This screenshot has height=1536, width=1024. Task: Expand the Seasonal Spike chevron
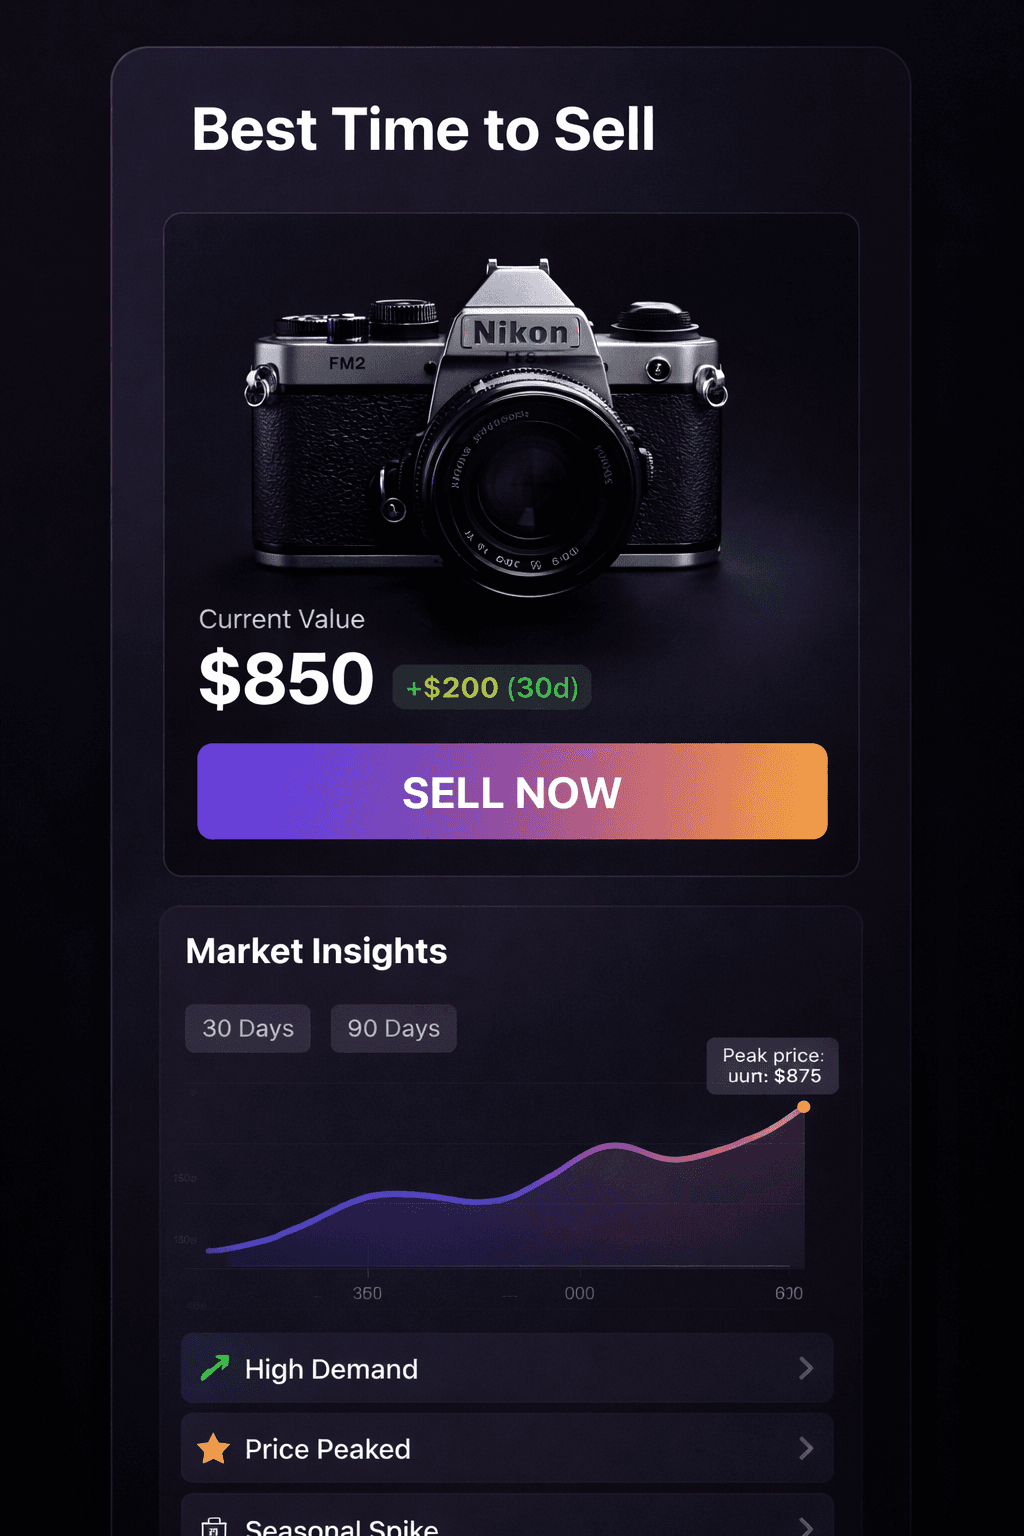pyautogui.click(x=806, y=1526)
